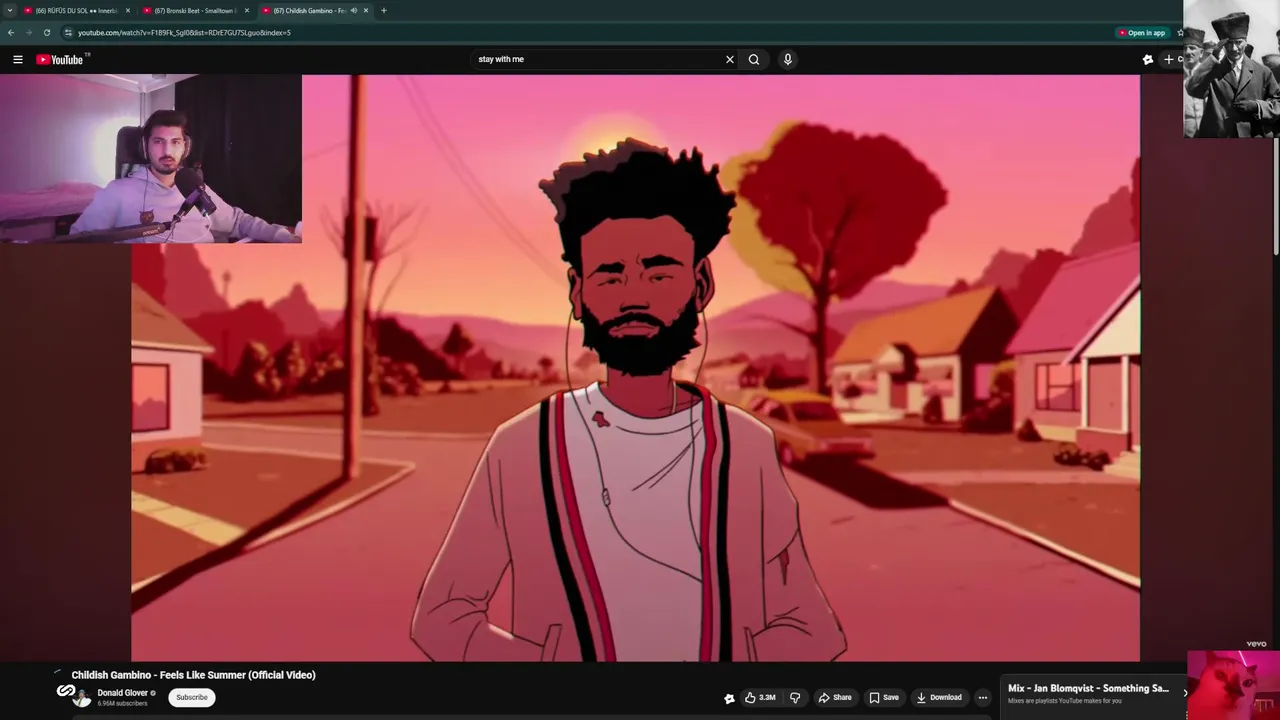
Task: Close the Bronski Beat tab
Action: [x=247, y=10]
